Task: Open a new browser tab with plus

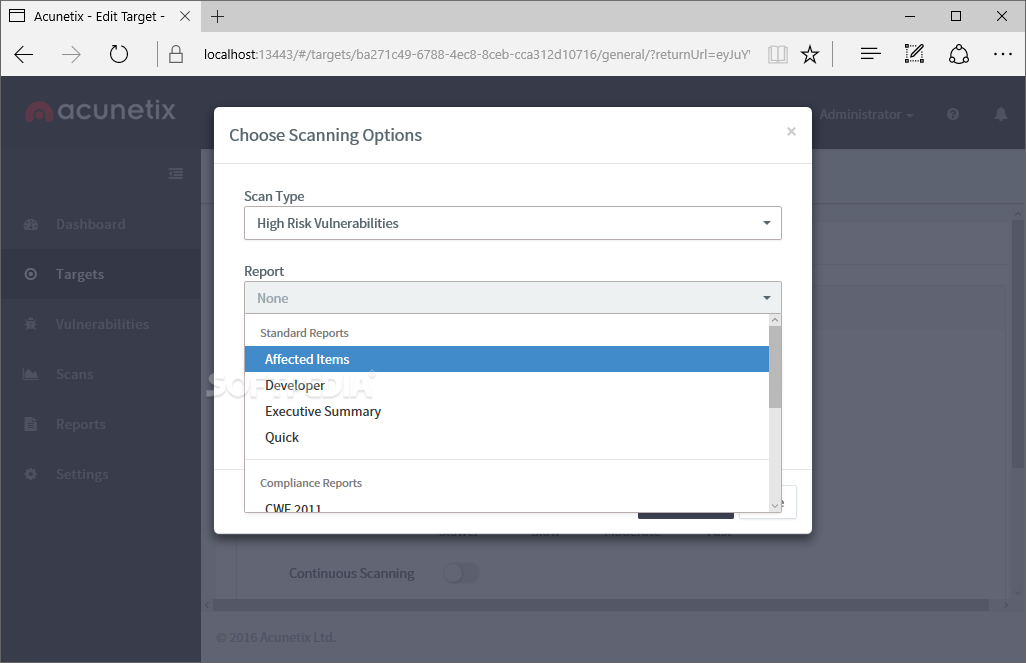Action: pos(218,16)
